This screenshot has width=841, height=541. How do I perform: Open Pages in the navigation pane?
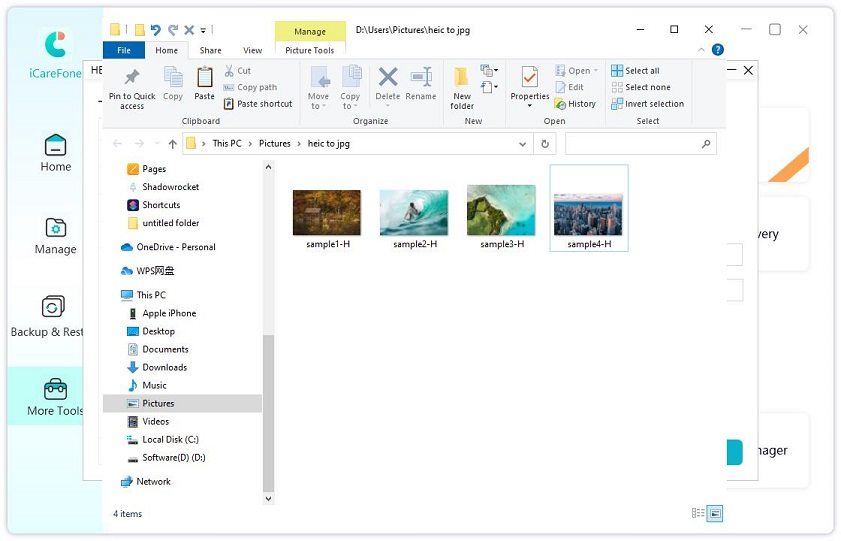tap(146, 169)
